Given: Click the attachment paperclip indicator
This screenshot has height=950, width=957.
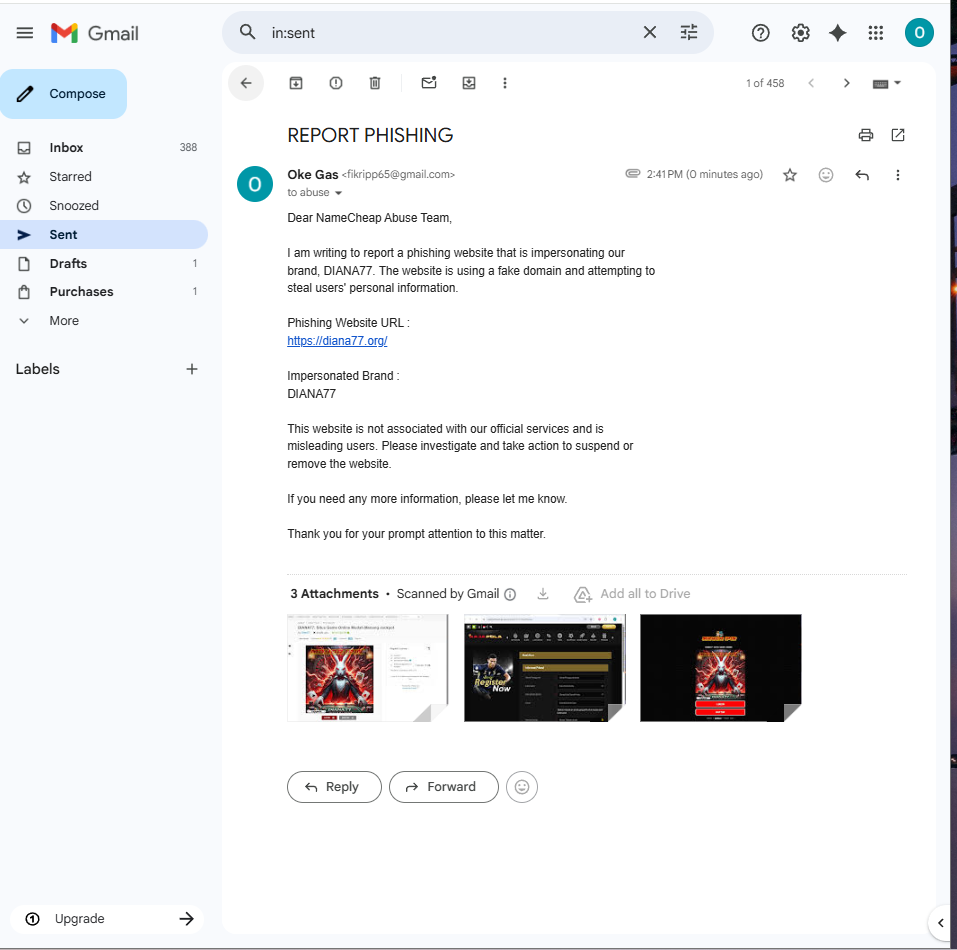Looking at the screenshot, I should pyautogui.click(x=632, y=174).
